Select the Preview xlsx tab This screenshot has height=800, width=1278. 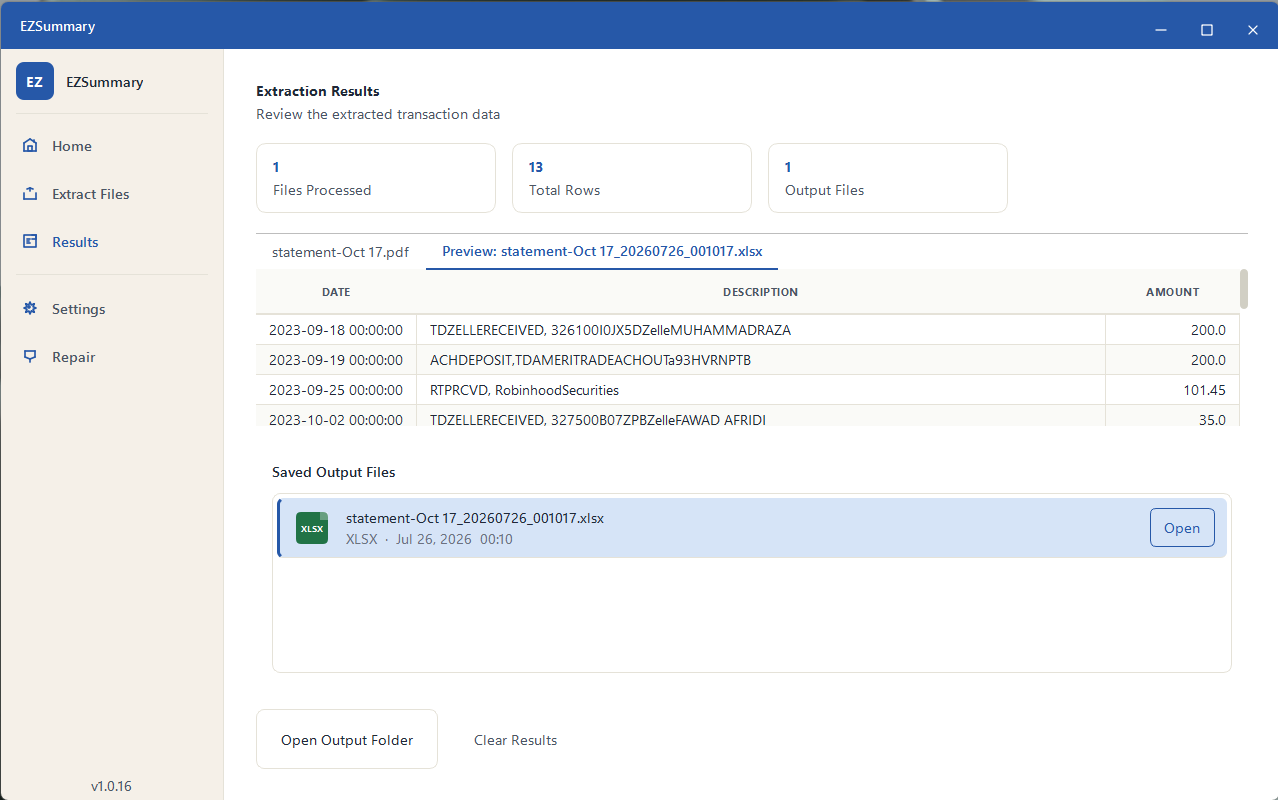602,252
